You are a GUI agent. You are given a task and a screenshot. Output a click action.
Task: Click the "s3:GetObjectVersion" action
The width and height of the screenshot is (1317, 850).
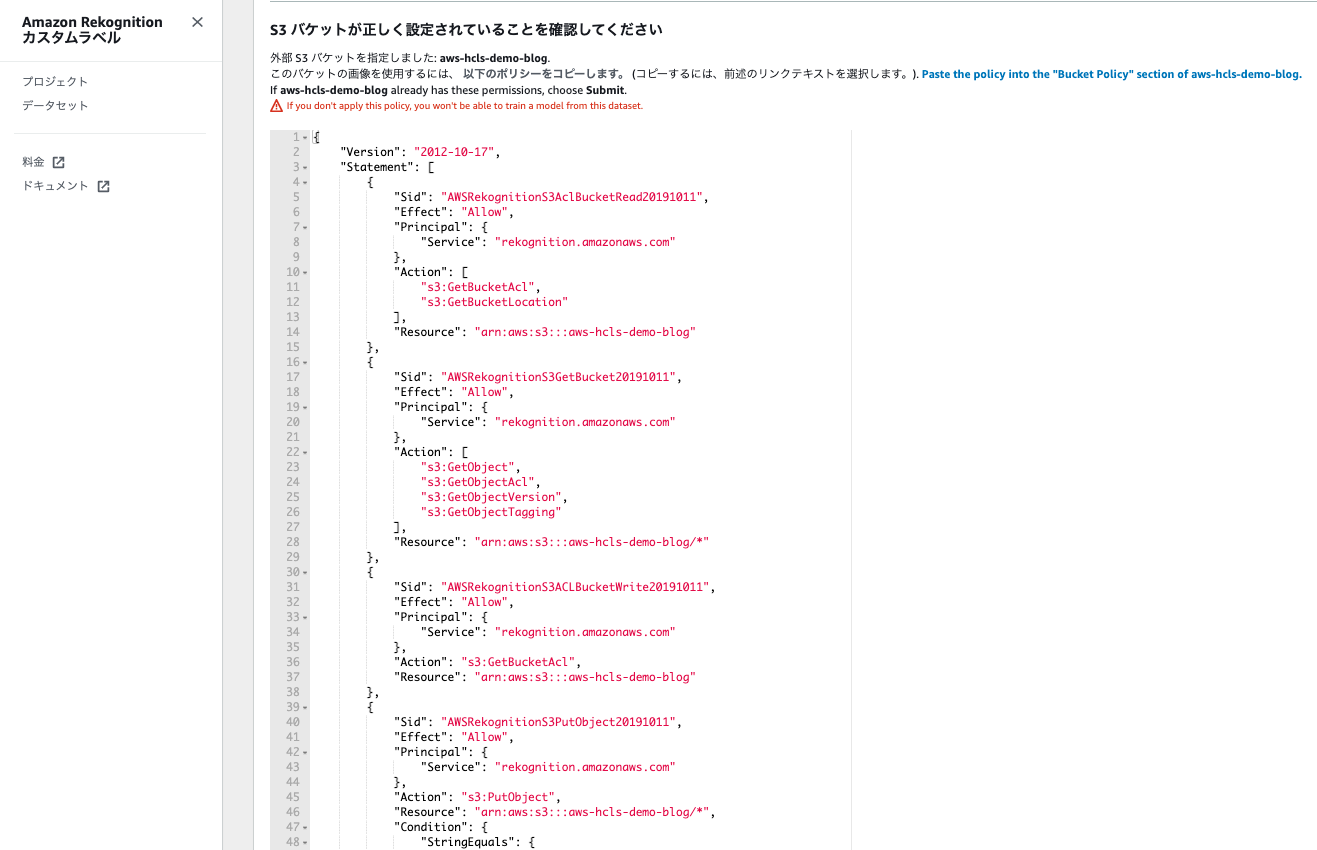pos(492,497)
